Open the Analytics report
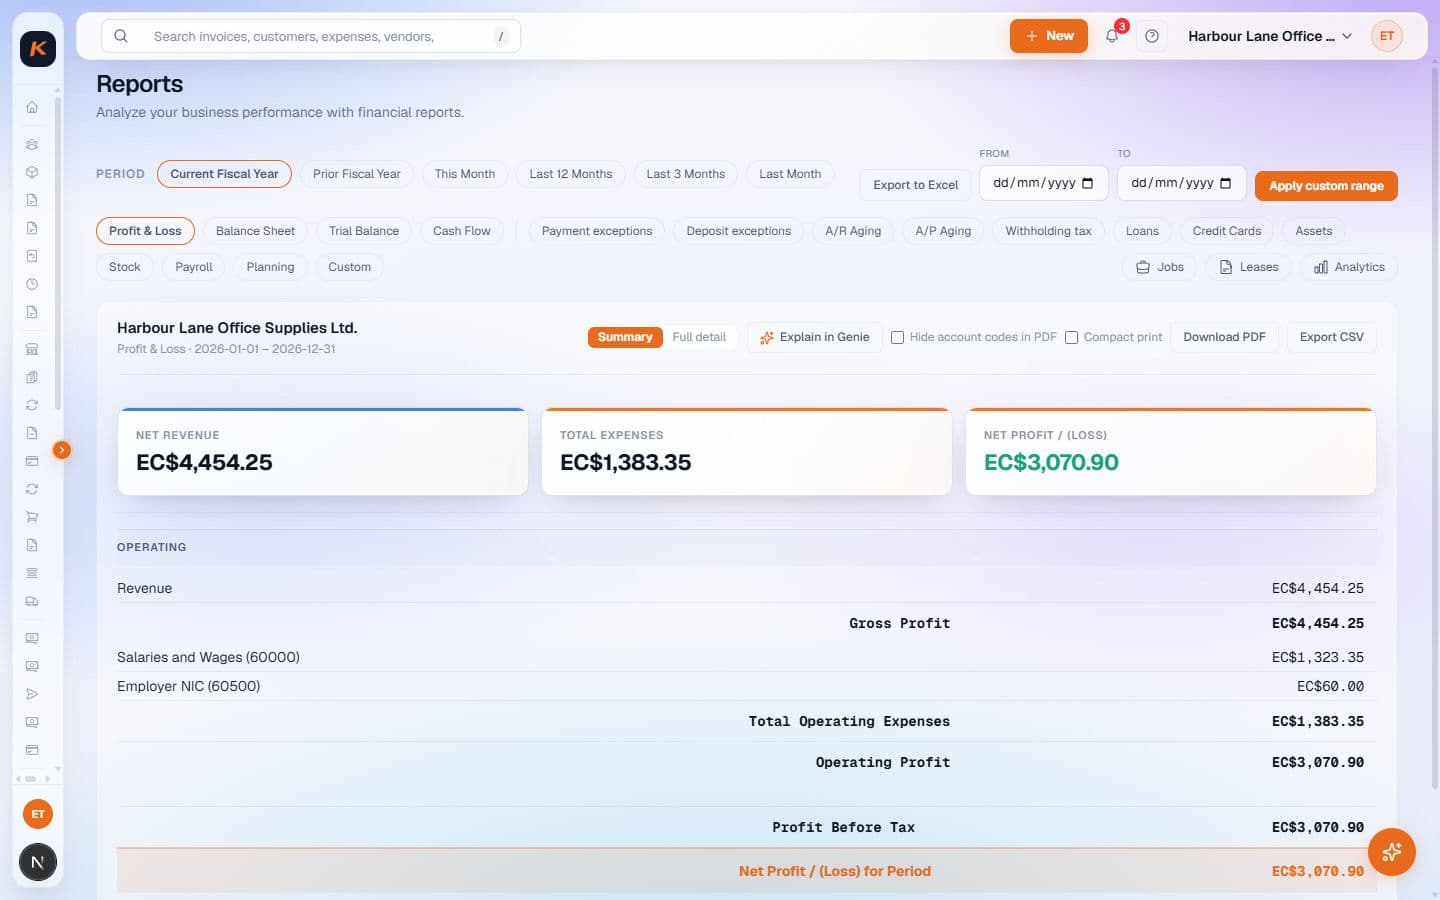Image resolution: width=1440 pixels, height=900 pixels. 1349,267
